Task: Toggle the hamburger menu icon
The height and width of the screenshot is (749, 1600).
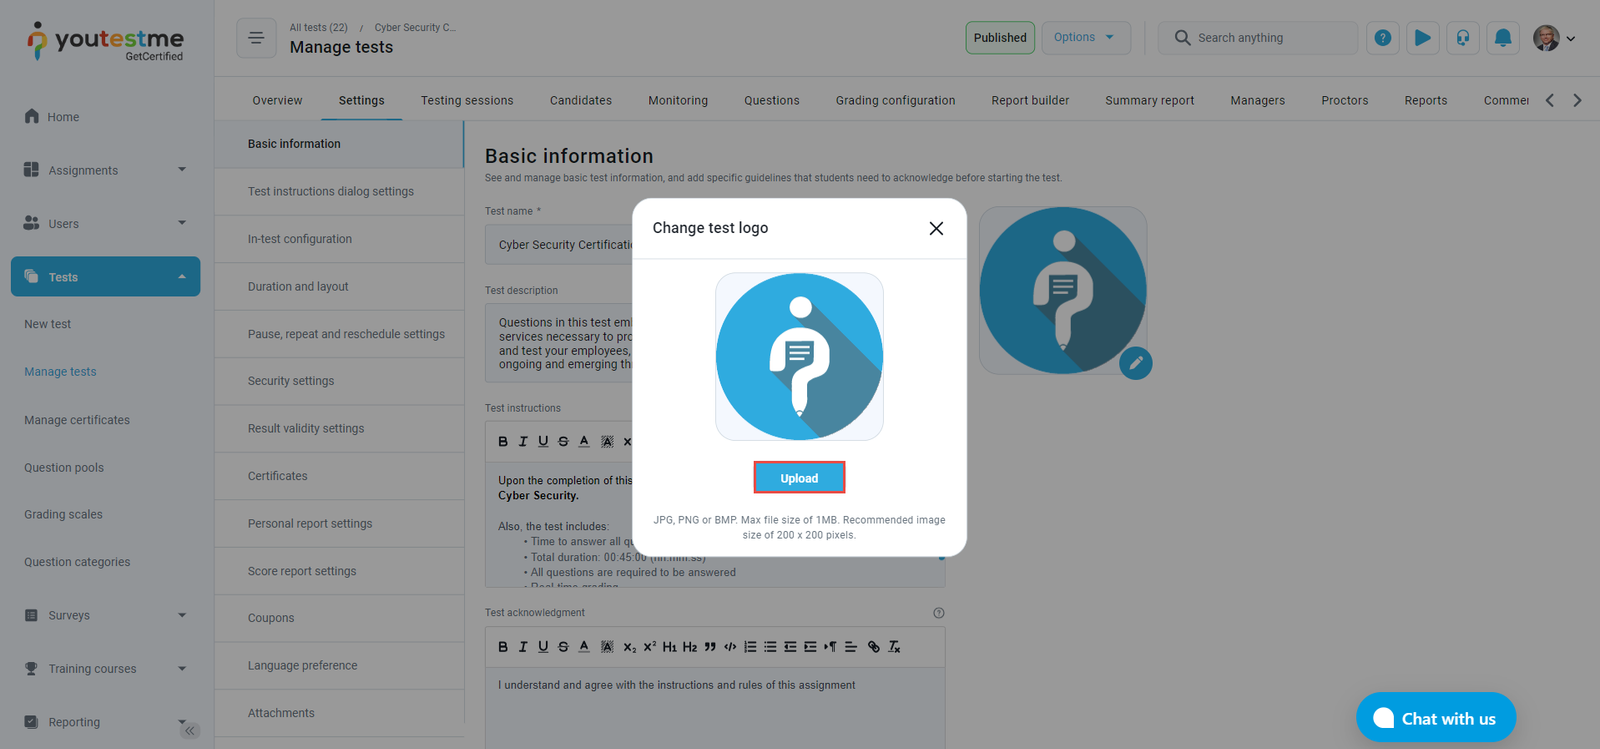Action: click(256, 38)
